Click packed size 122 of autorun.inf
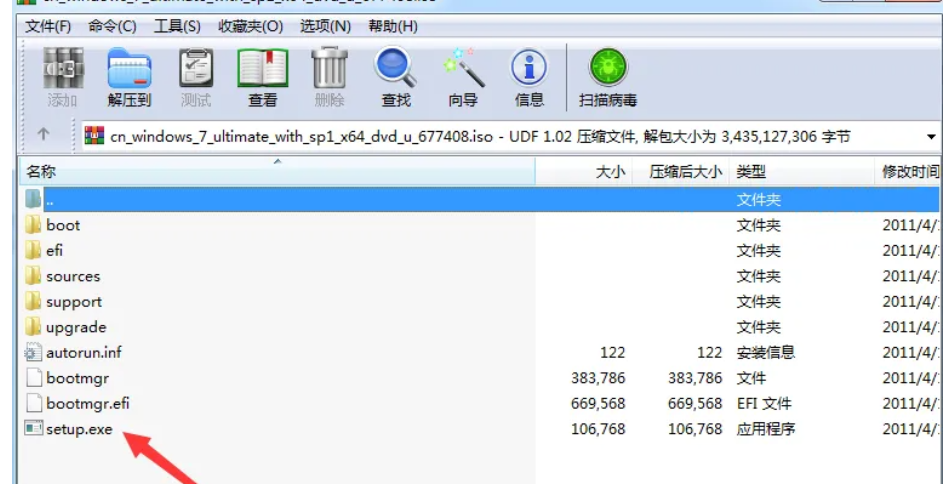 click(x=710, y=352)
